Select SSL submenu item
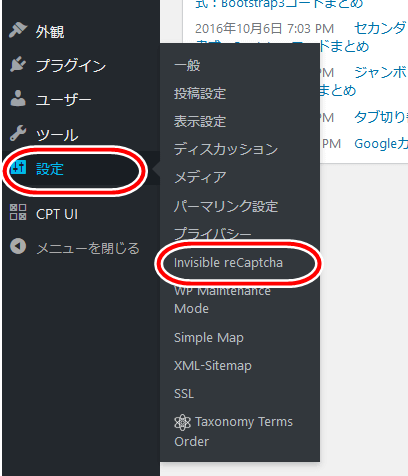The height and width of the screenshot is (476, 408). click(184, 394)
